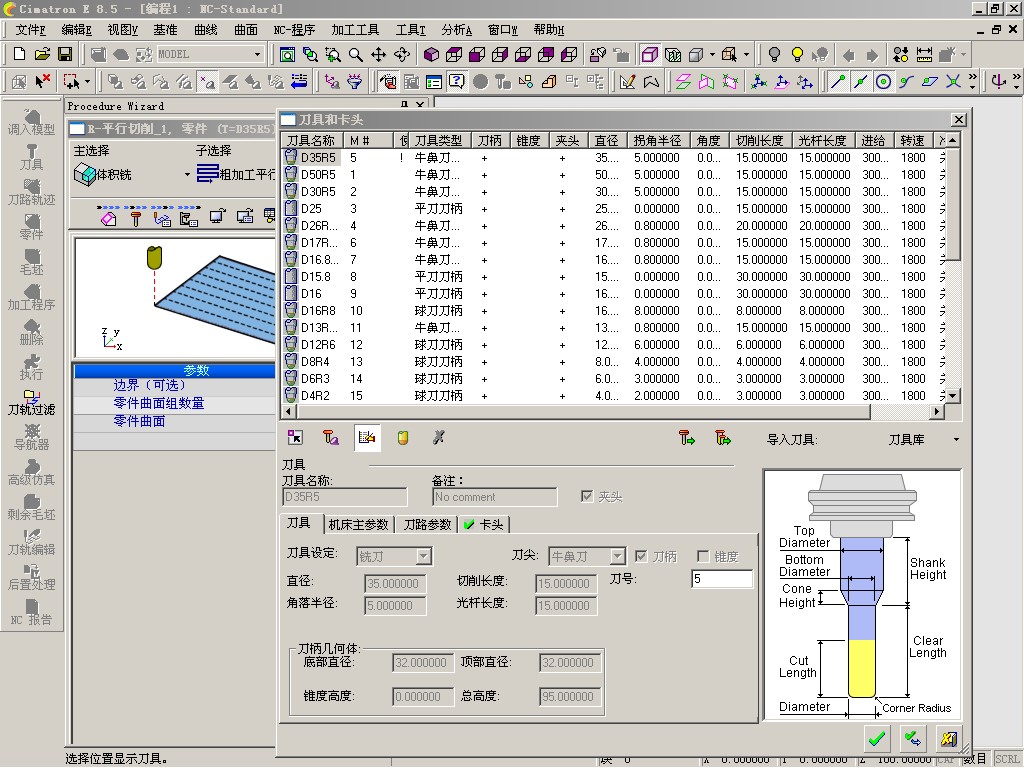The height and width of the screenshot is (768, 1024).
Task: Click the tool table vertical scrollbar down arrow
Action: click(953, 396)
